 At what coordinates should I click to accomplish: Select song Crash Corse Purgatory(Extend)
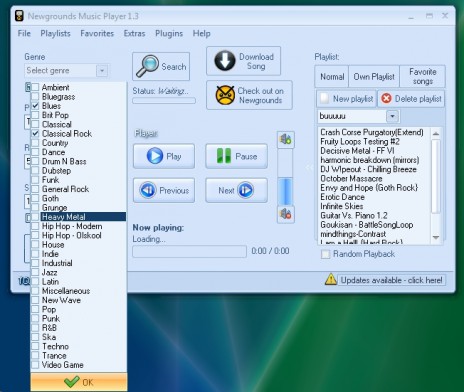point(372,132)
